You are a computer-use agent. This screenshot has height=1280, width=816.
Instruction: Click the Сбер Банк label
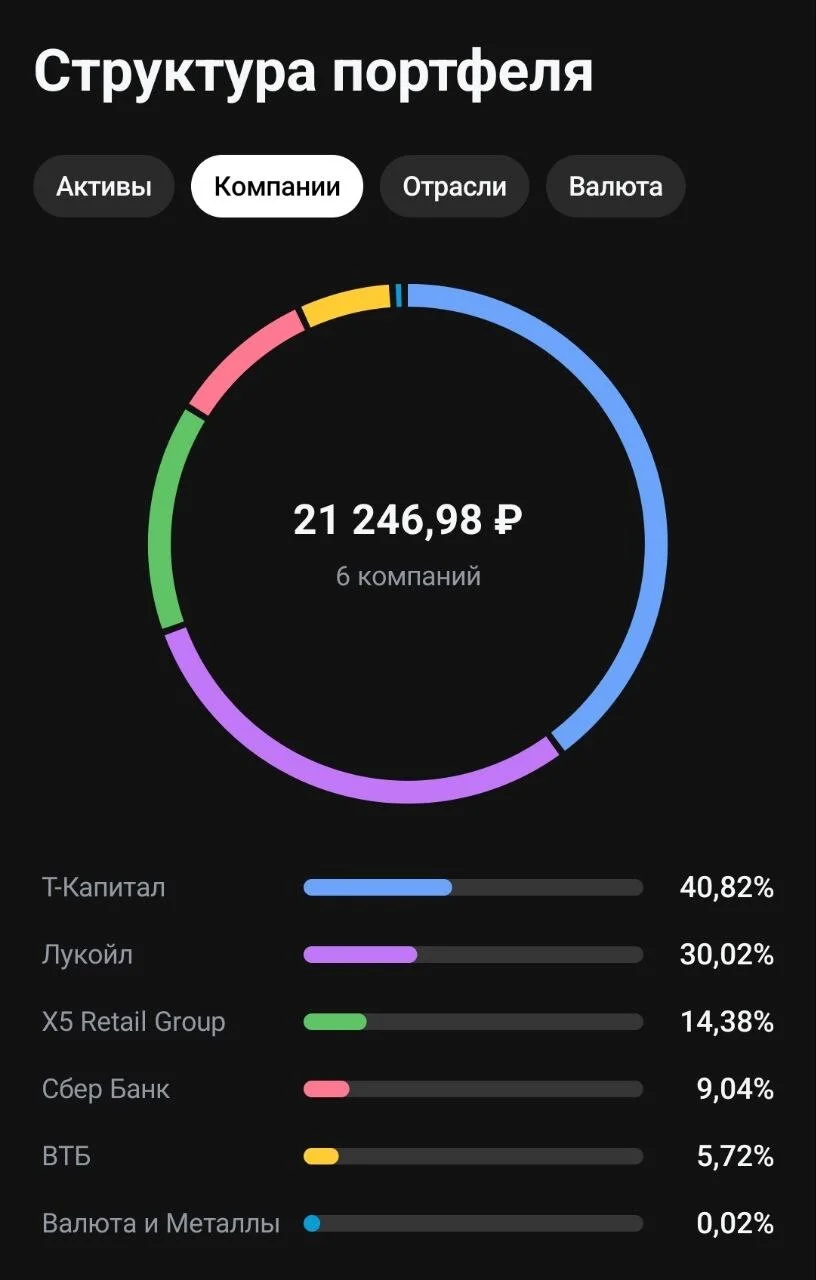pyautogui.click(x=106, y=1089)
